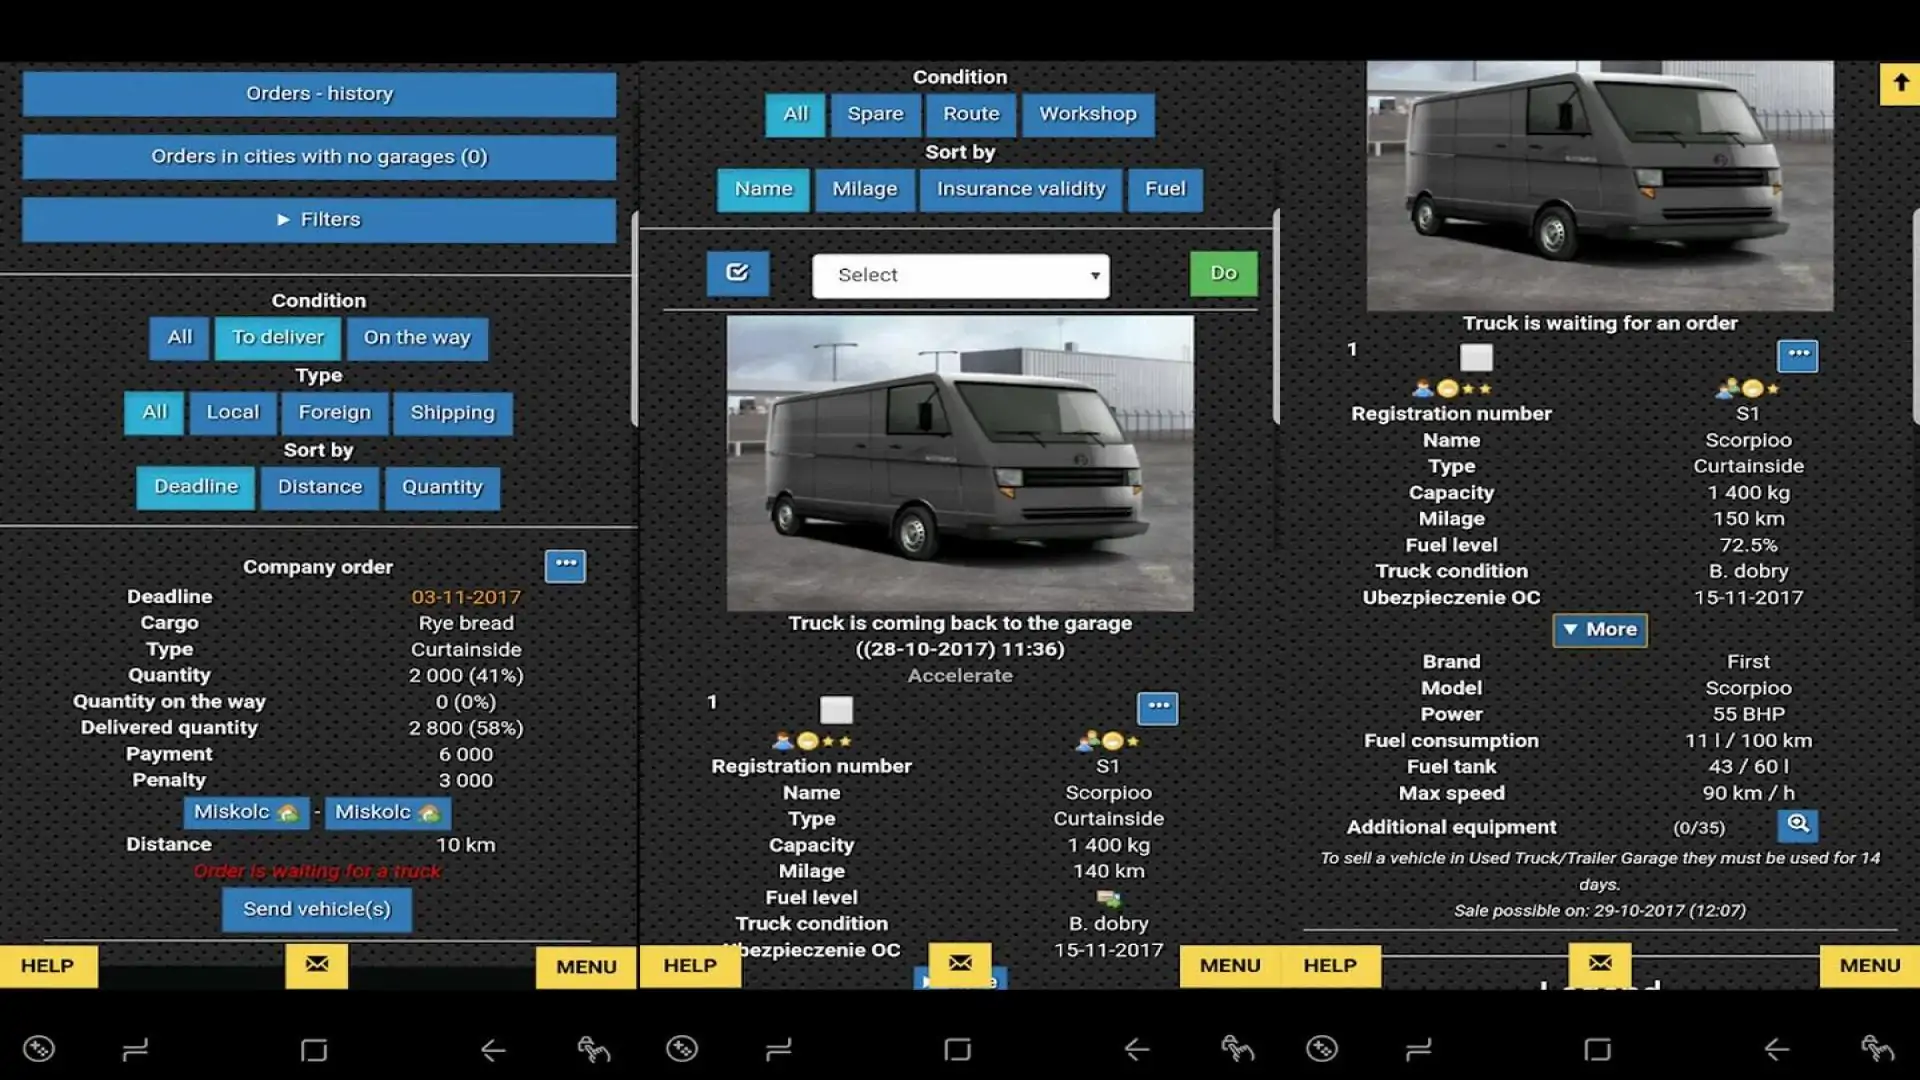Screen dimensions: 1920x1080
Task: Select All order type filter
Action: pos(154,413)
